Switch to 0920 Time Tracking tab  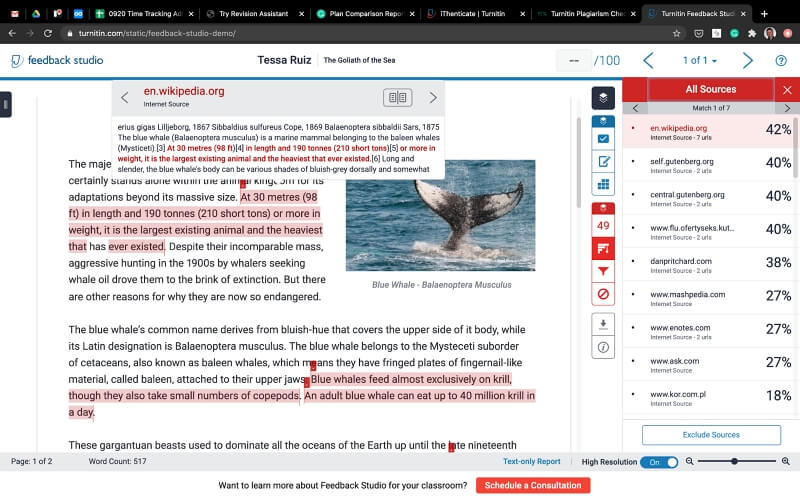(144, 14)
